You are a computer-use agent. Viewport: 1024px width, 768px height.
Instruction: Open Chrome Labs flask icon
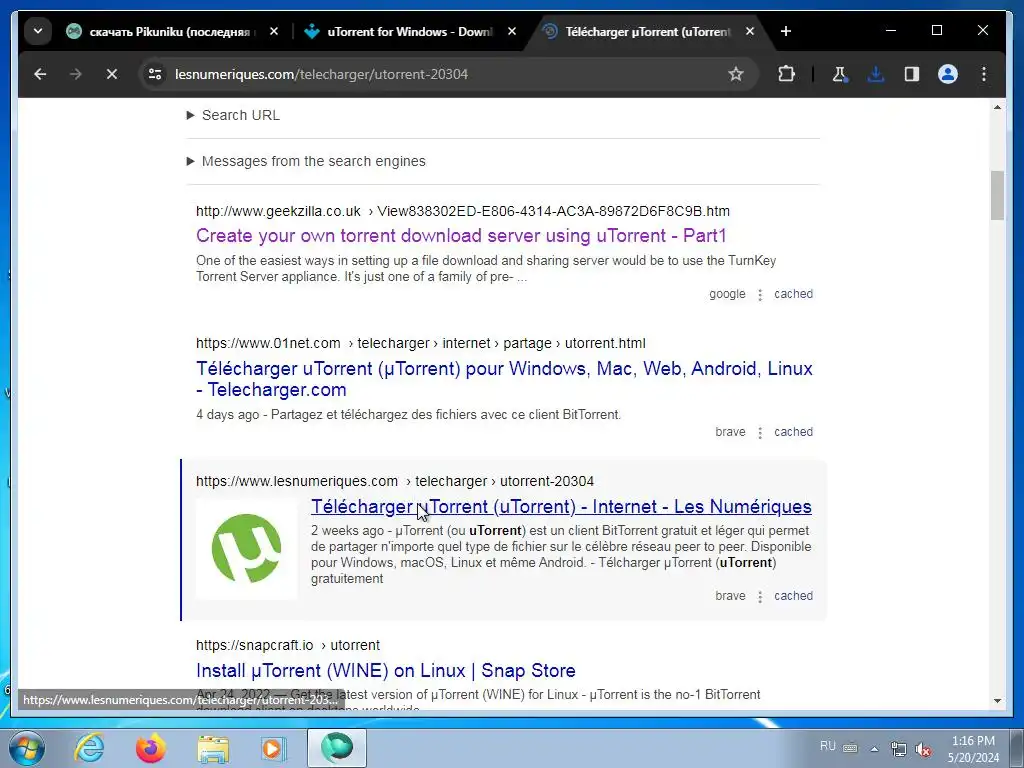(839, 74)
